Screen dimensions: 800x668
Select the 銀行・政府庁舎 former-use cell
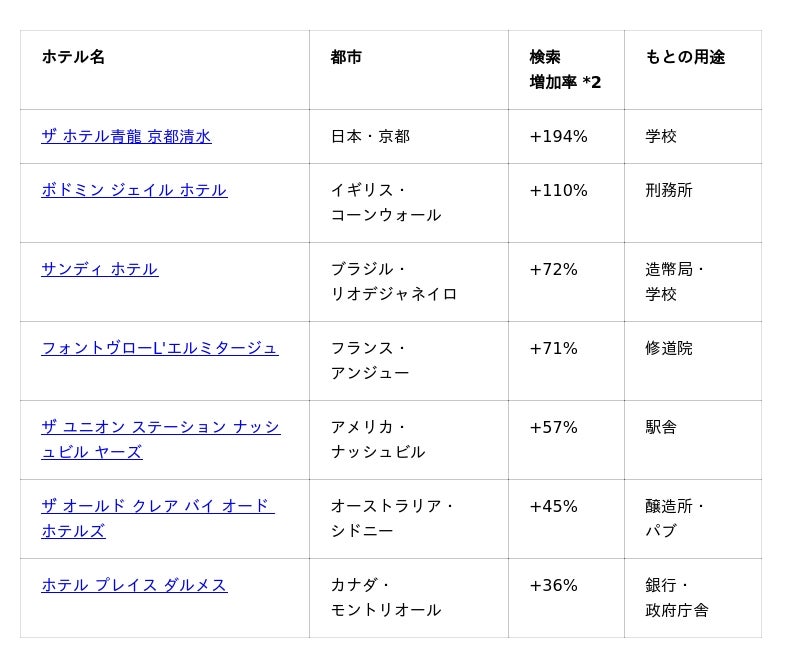[x=676, y=597]
